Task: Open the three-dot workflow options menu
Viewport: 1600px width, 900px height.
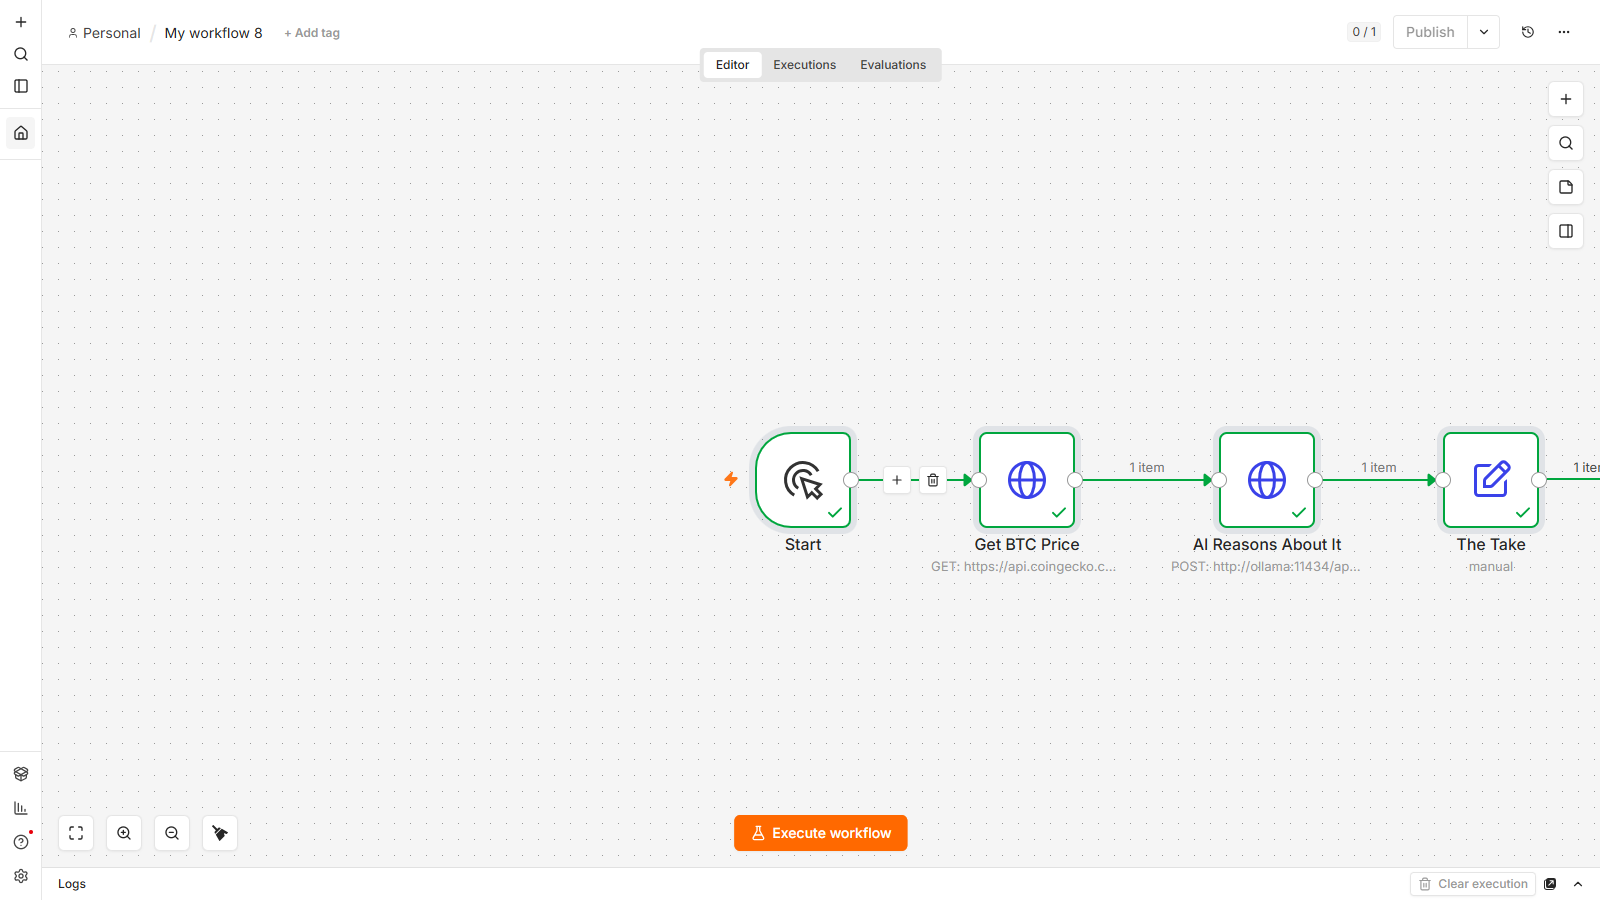Action: pos(1564,32)
